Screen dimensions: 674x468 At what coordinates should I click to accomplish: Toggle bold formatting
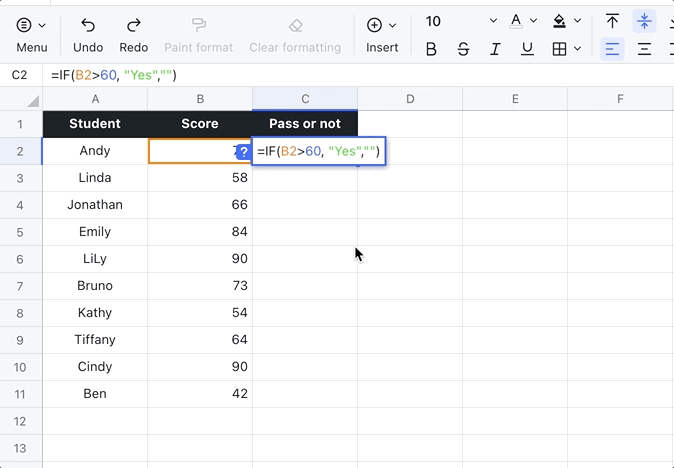(431, 49)
